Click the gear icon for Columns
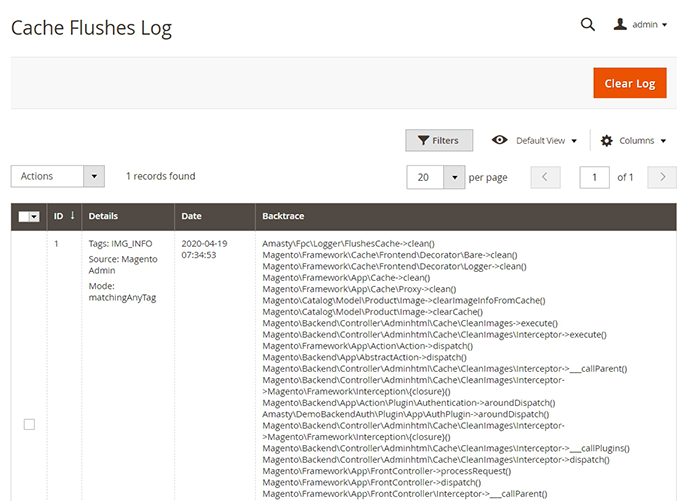 [606, 141]
